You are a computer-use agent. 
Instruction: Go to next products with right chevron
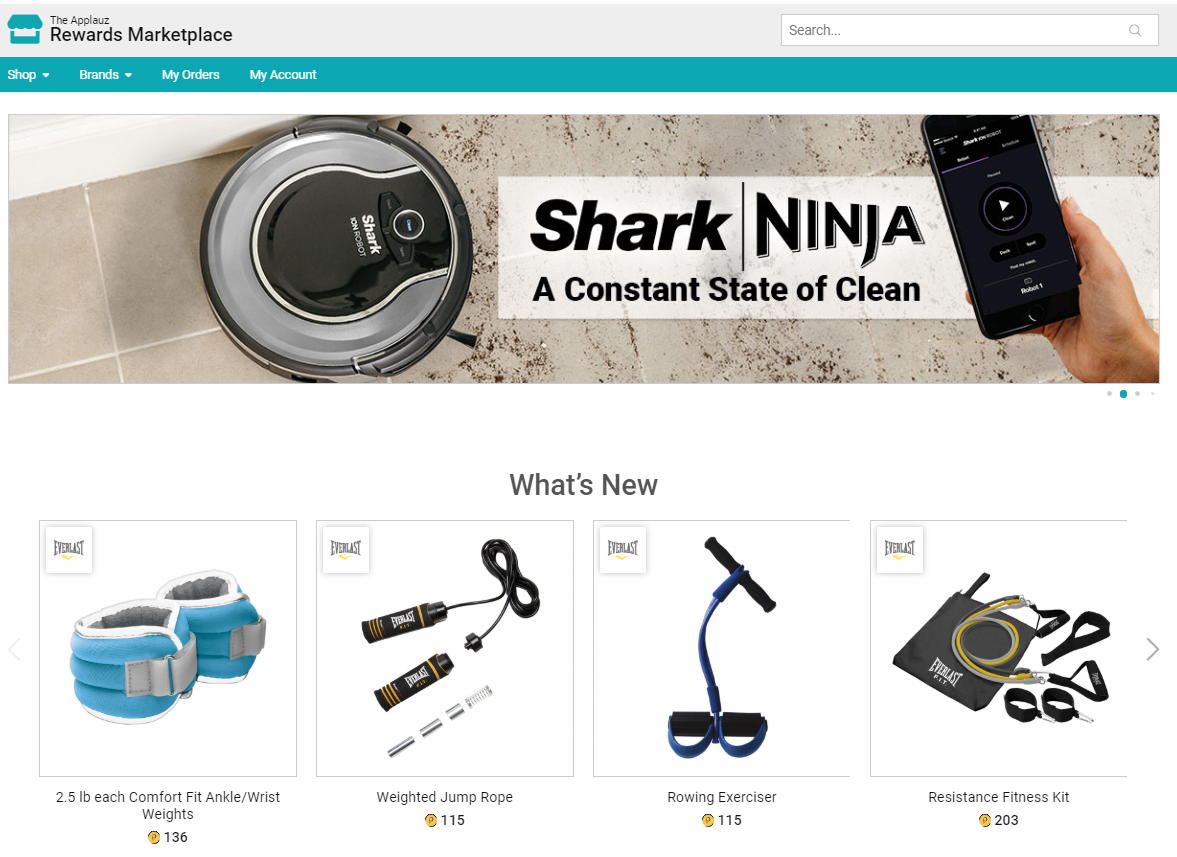[x=1152, y=649]
